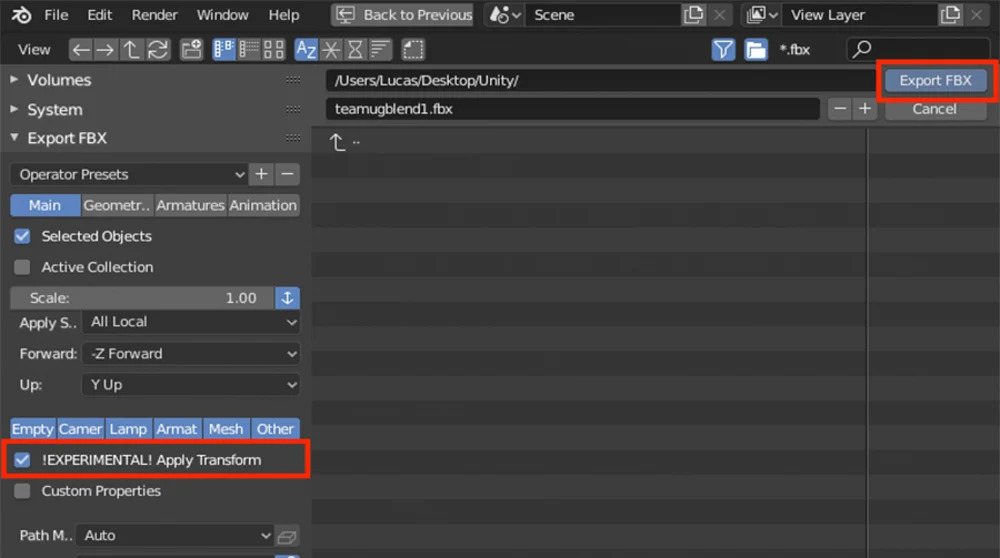The image size is (1000, 558).
Task: Sort files alphabetically
Action: click(306, 50)
